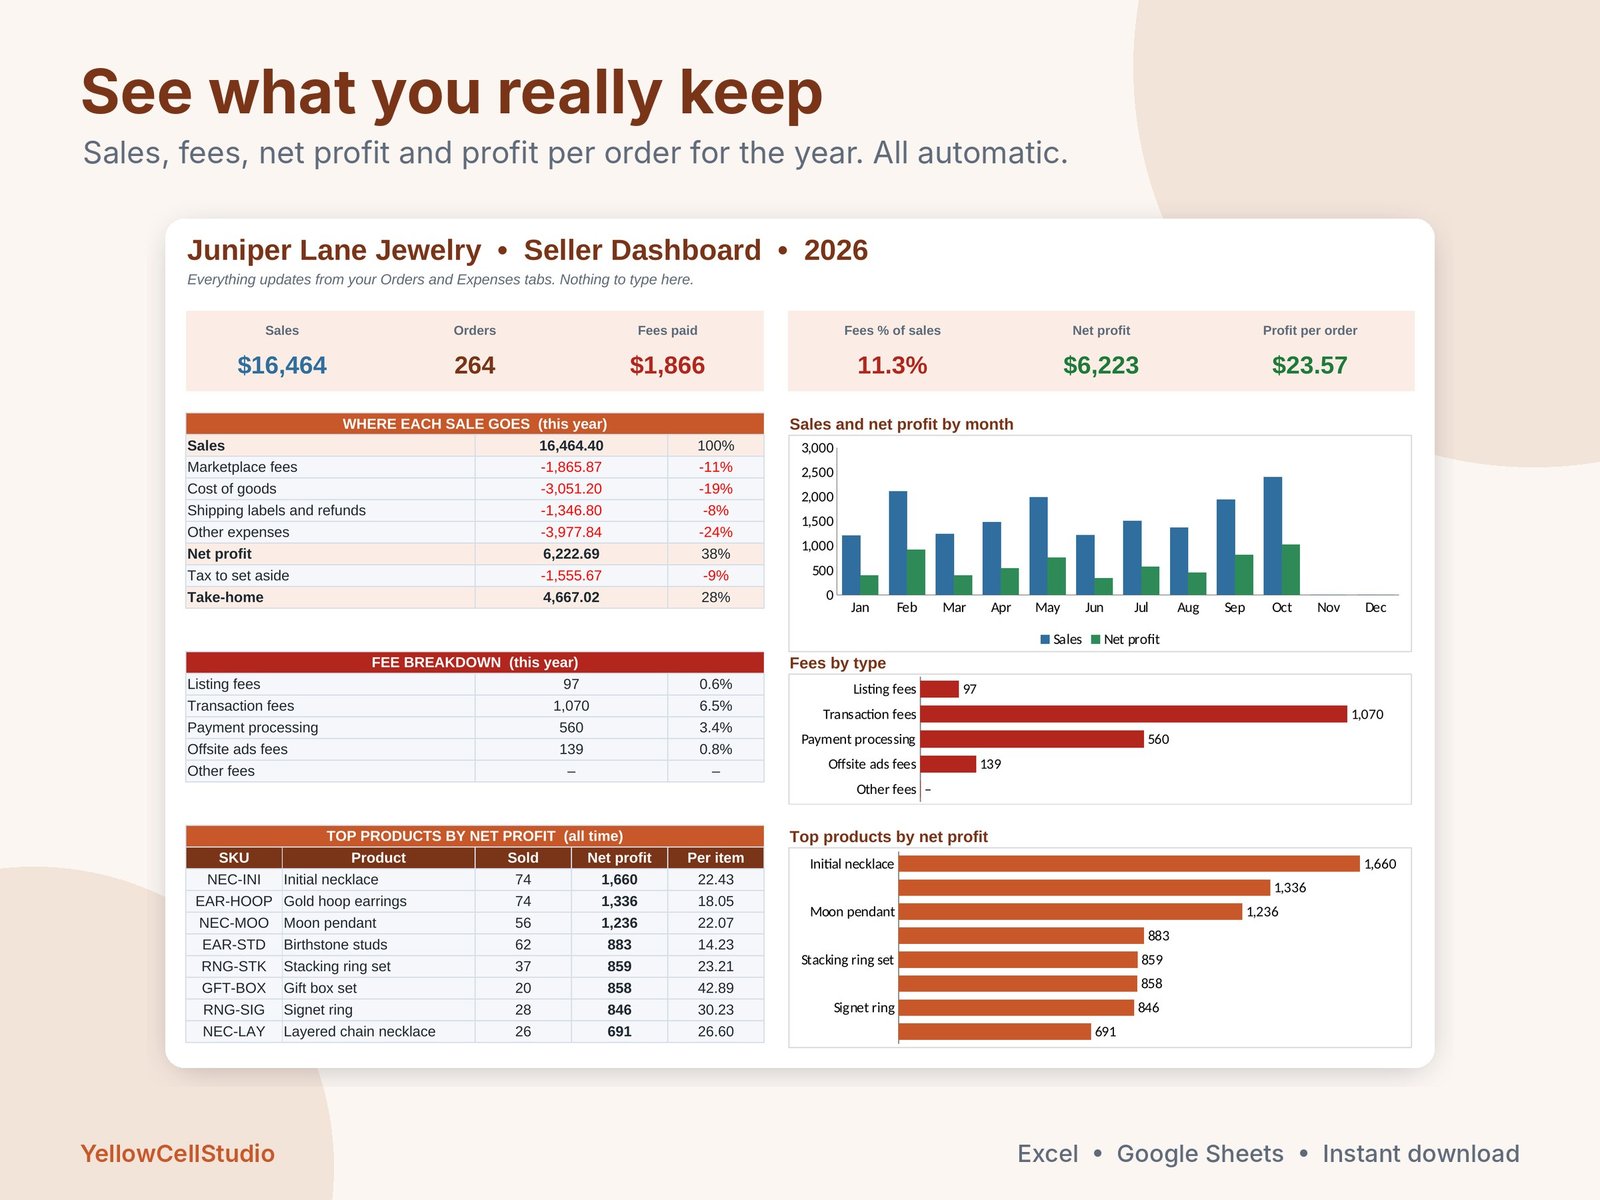The image size is (1600, 1200).
Task: Select the Per item column header
Action: pos(716,858)
